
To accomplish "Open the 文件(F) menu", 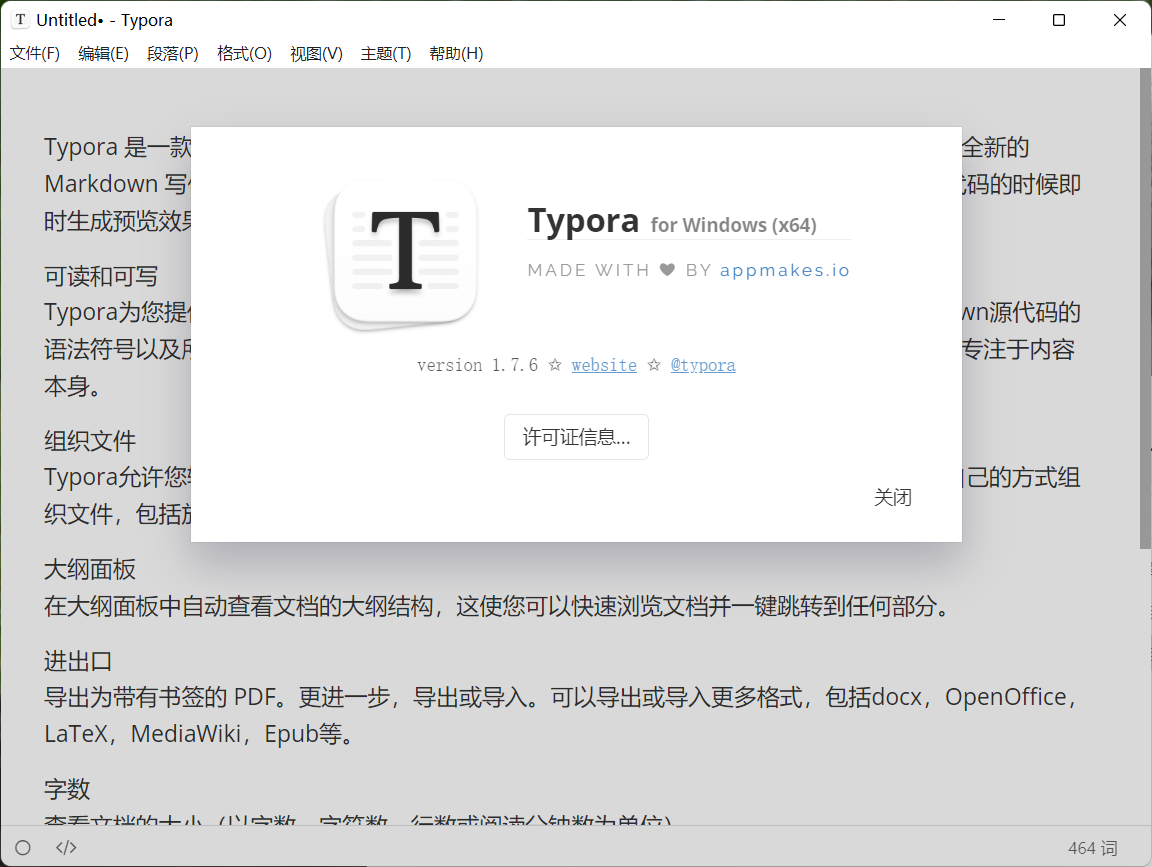I will (35, 54).
